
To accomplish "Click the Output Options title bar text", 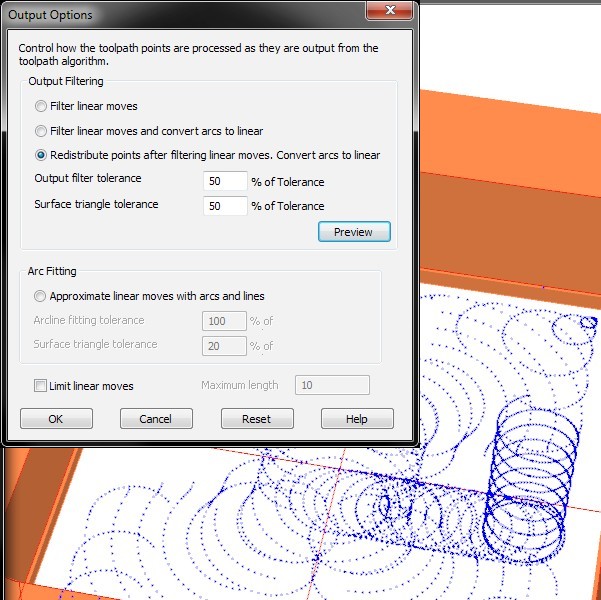I will [x=51, y=15].
